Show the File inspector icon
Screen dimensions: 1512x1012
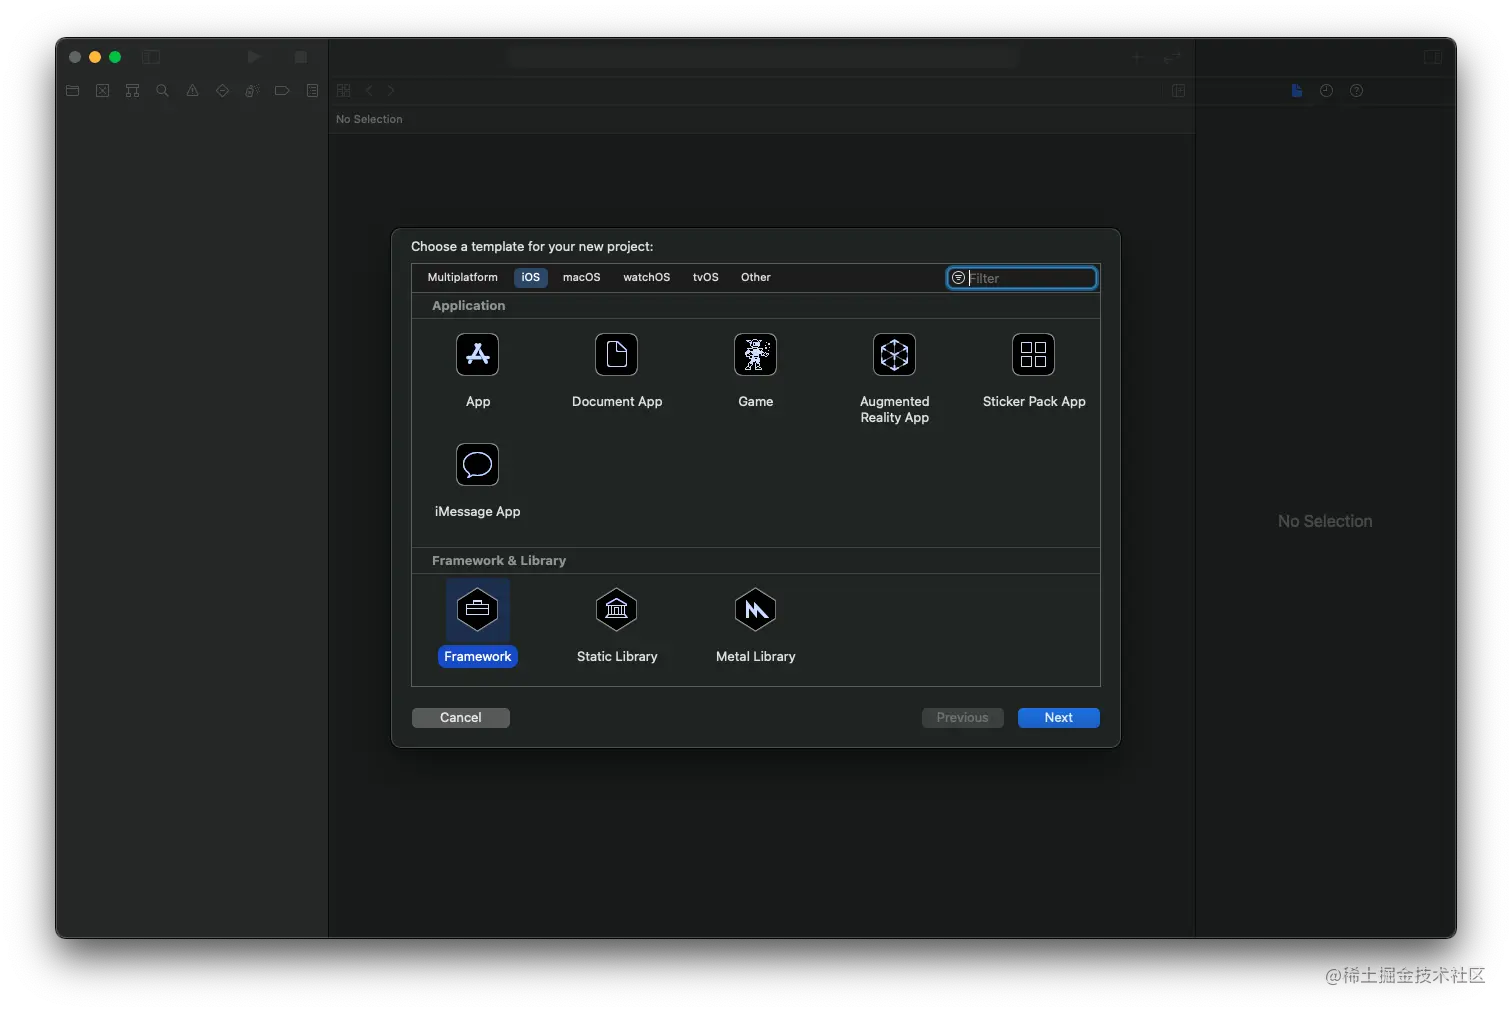click(1297, 91)
